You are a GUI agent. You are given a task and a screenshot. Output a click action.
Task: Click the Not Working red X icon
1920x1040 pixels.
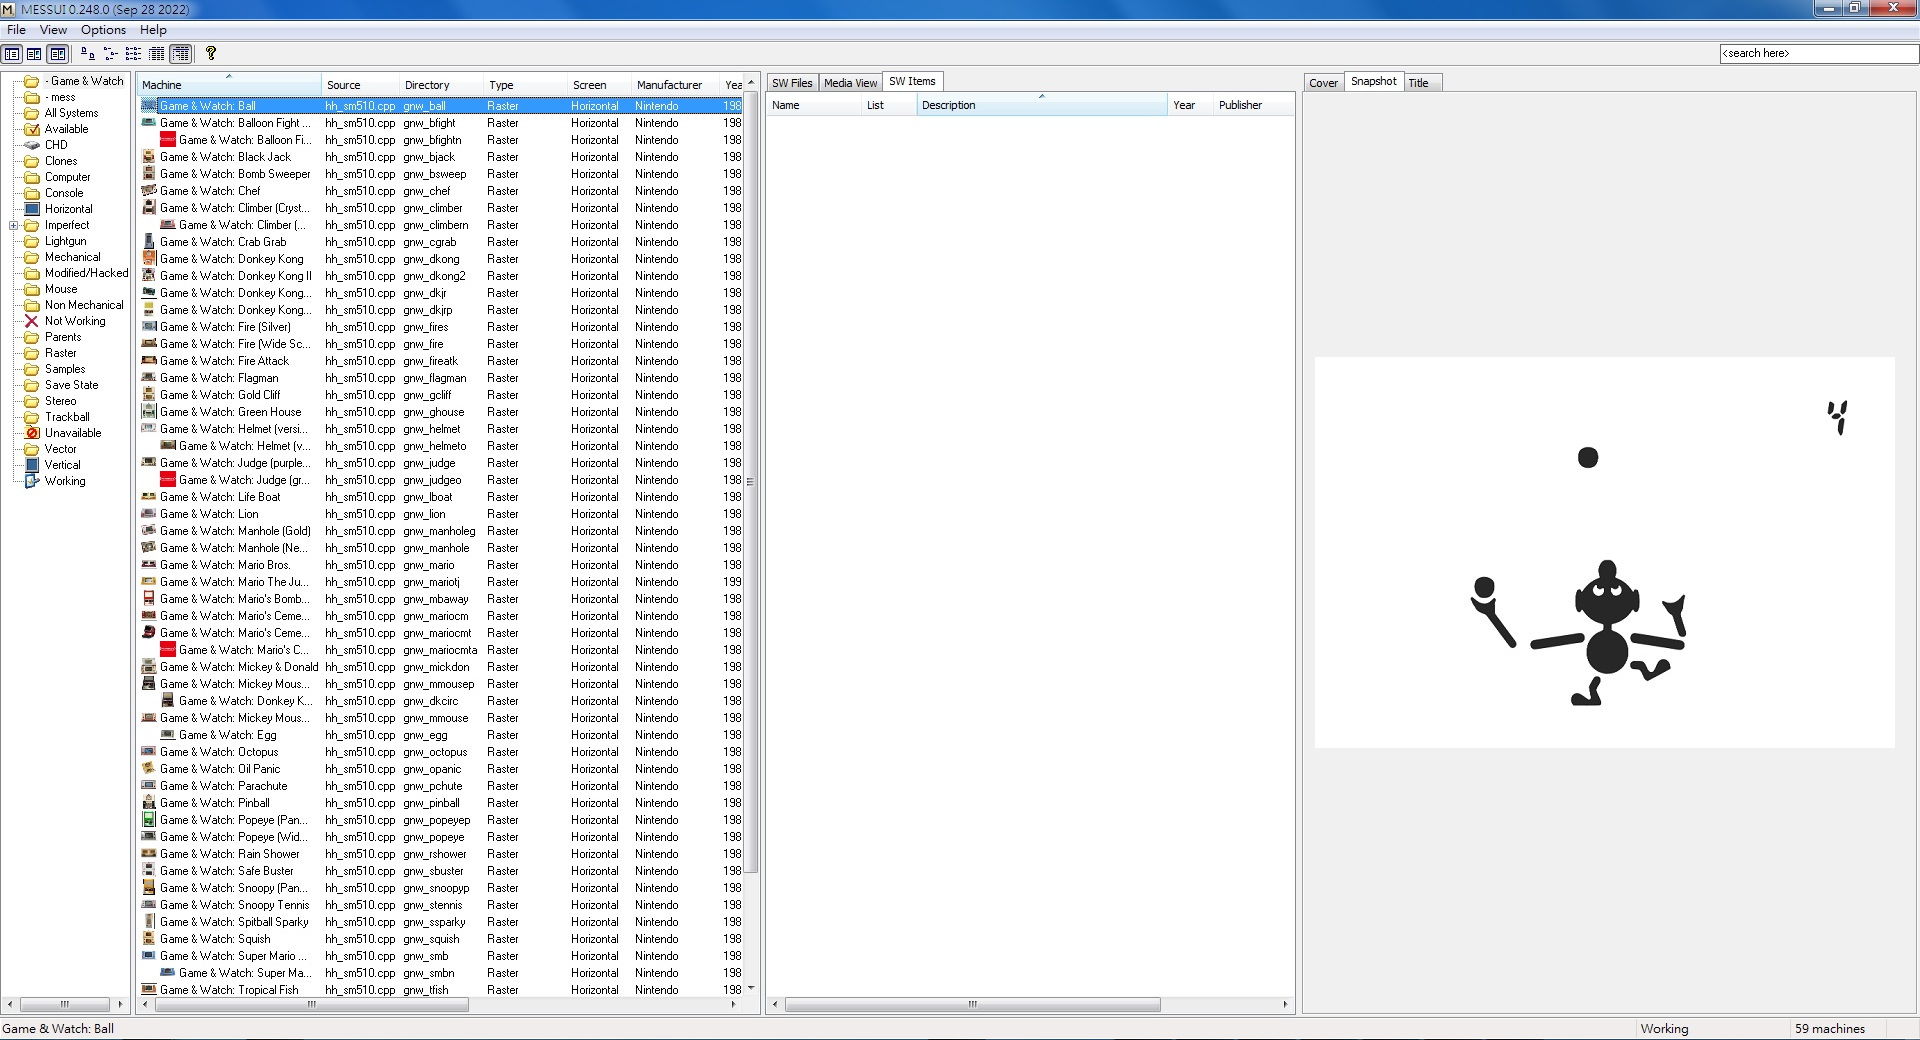point(32,321)
